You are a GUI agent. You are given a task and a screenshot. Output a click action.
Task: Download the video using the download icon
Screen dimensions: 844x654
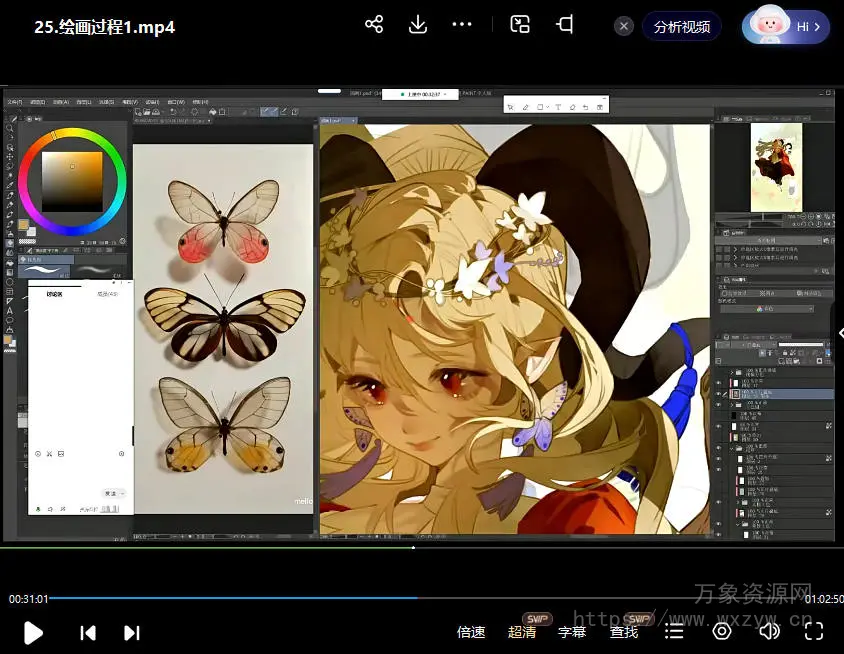click(x=418, y=25)
